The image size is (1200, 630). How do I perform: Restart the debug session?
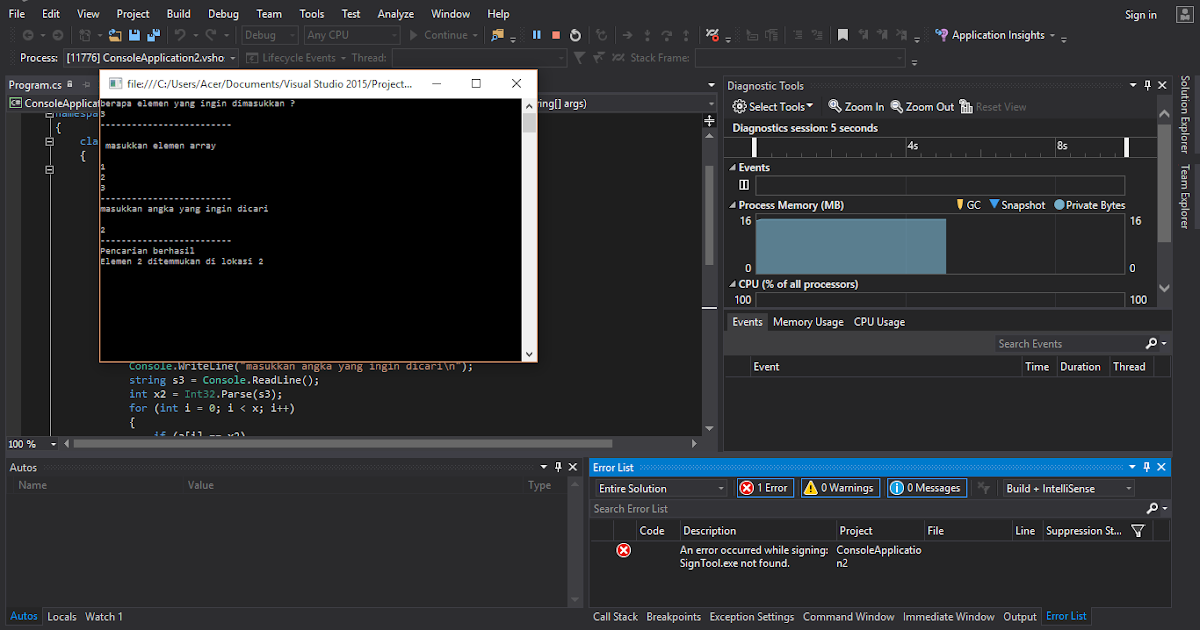pyautogui.click(x=575, y=35)
